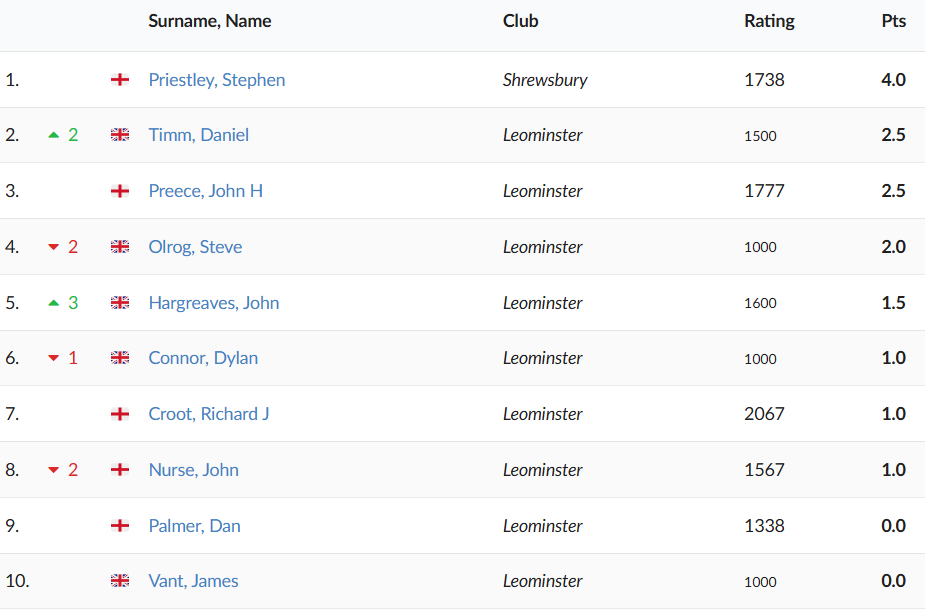This screenshot has height=610, width=925.
Task: Click the Club column header
Action: 520,21
